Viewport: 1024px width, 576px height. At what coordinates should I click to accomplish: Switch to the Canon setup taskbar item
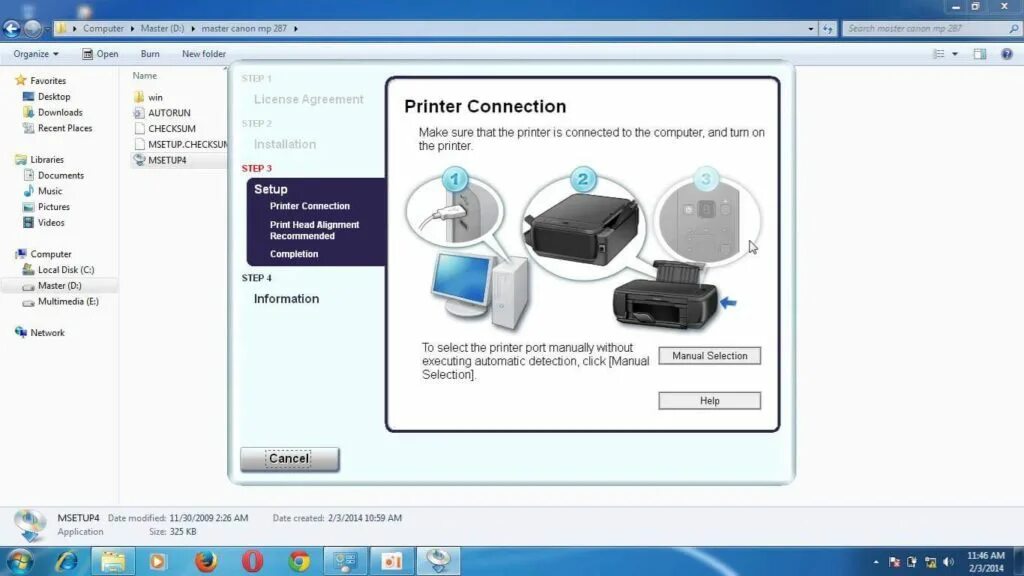pyautogui.click(x=438, y=561)
